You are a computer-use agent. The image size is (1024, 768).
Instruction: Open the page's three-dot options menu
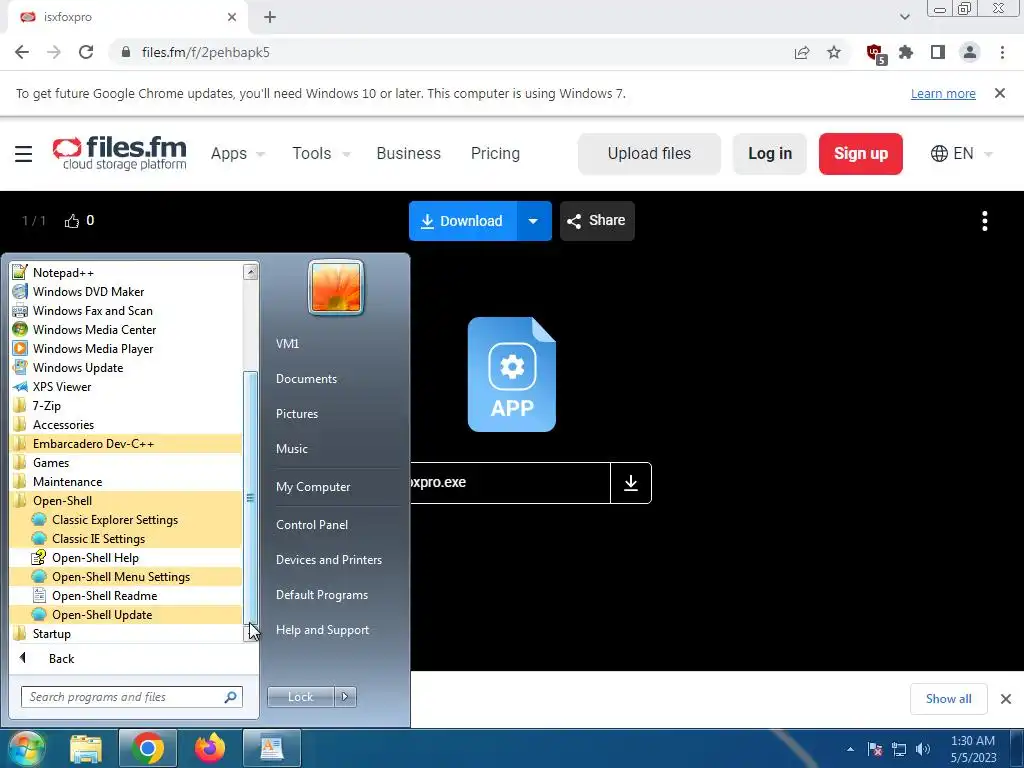tap(985, 221)
